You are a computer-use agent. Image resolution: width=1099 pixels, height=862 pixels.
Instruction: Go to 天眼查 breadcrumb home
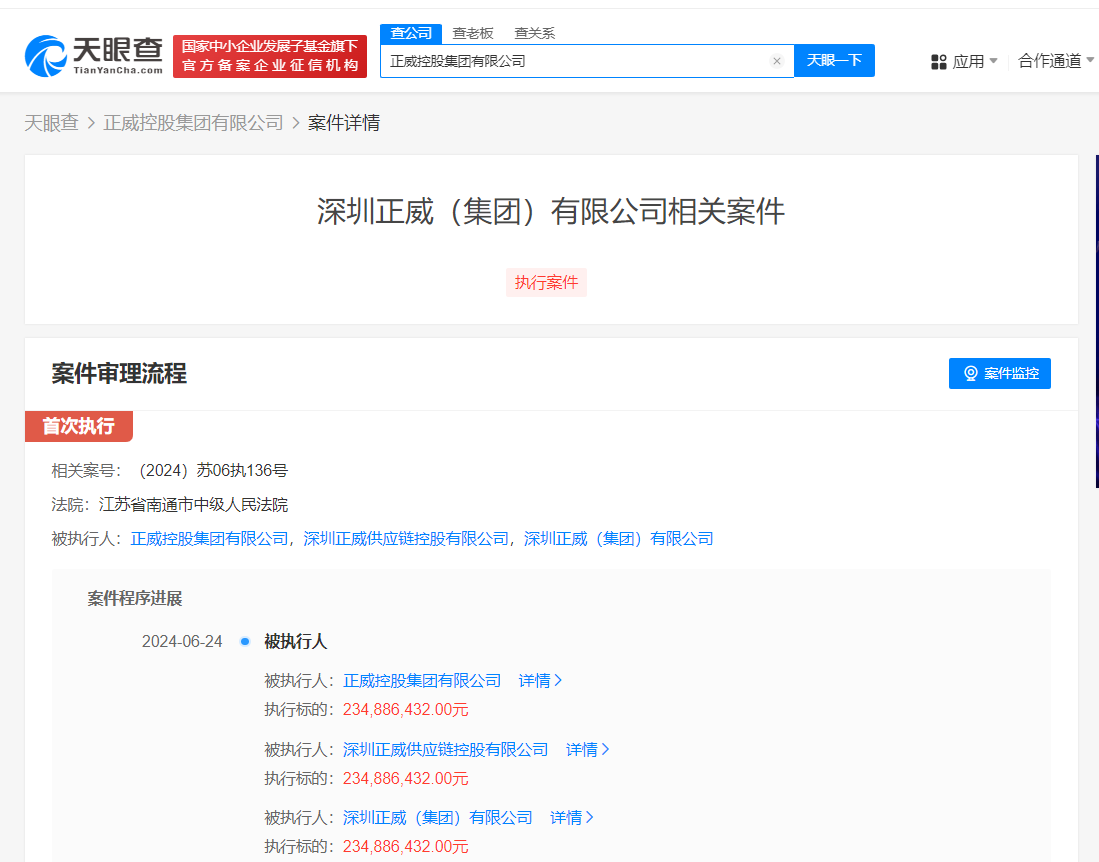51,123
